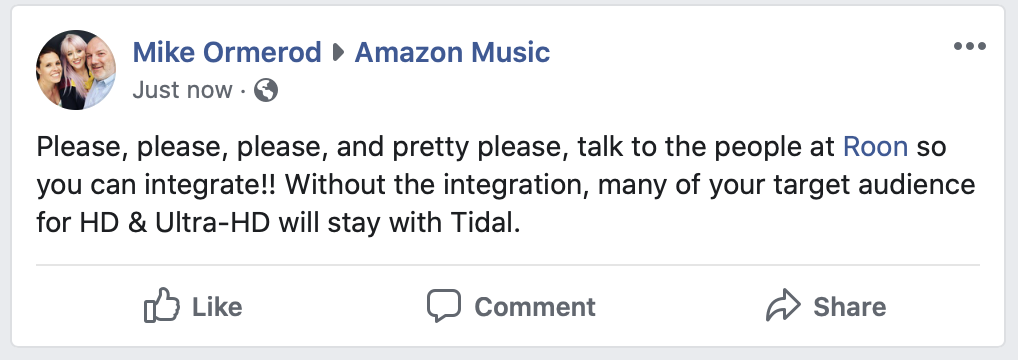This screenshot has height=360, width=1018.
Task: Visit the Amazon Music page link
Action: click(x=452, y=53)
